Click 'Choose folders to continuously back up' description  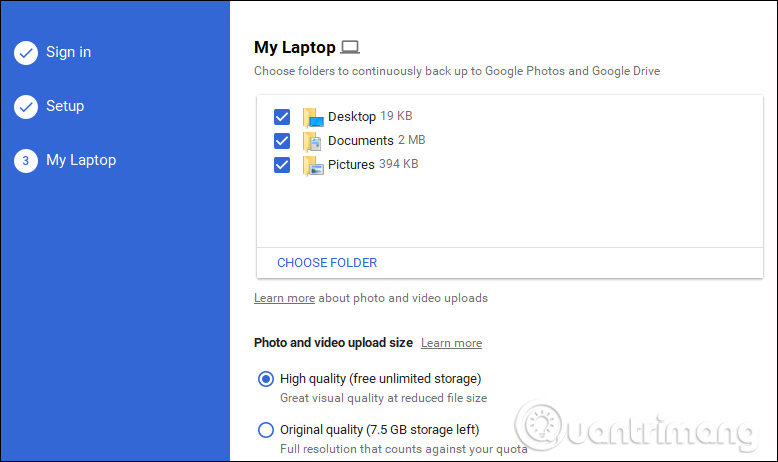coord(457,71)
